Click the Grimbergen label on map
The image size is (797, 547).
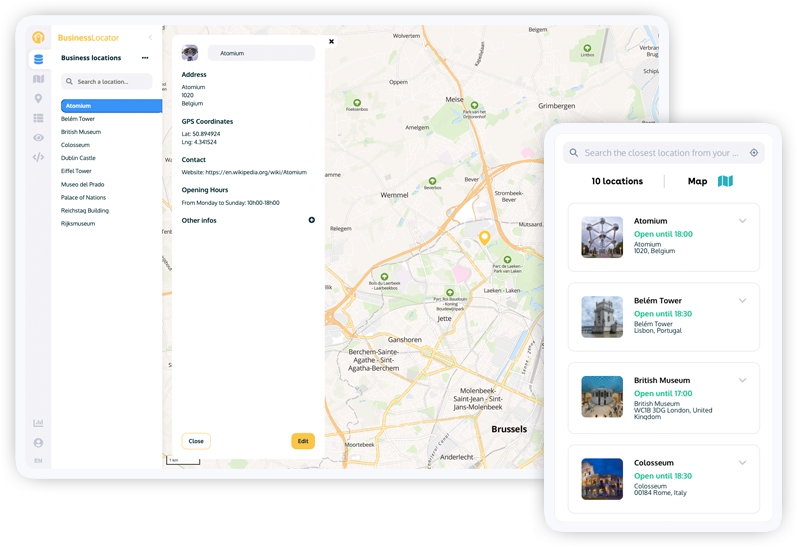pos(557,106)
